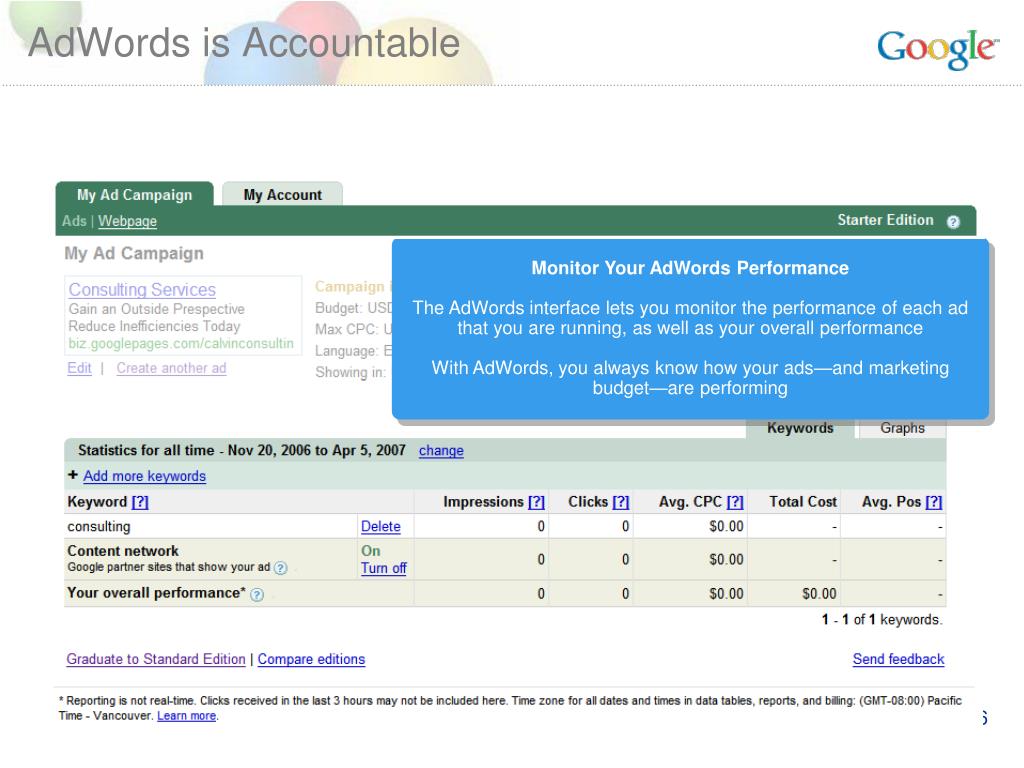Click the Starter Edition label
The height and width of the screenshot is (768, 1024).
click(x=886, y=220)
